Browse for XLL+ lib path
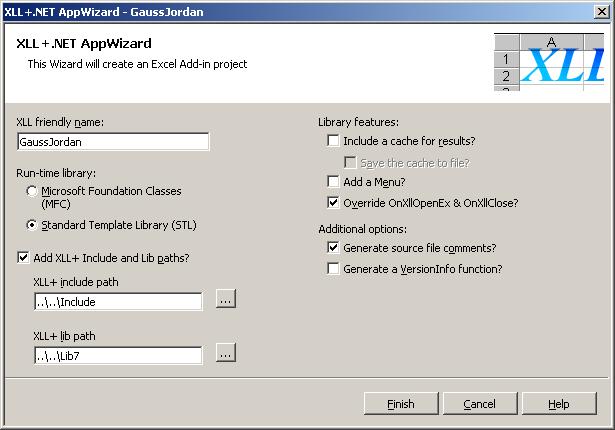Image resolution: width=615 pixels, height=430 pixels. (x=225, y=353)
